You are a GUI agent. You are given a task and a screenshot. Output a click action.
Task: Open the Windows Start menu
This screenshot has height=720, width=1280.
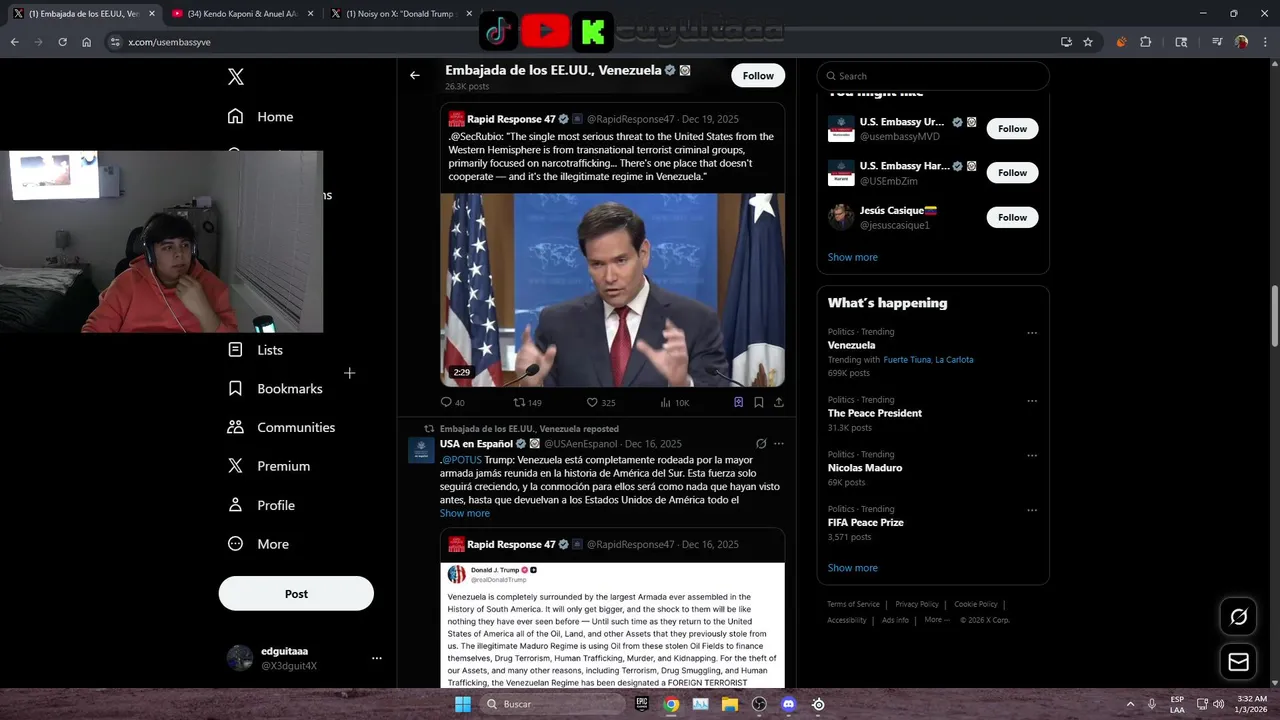[x=462, y=704]
